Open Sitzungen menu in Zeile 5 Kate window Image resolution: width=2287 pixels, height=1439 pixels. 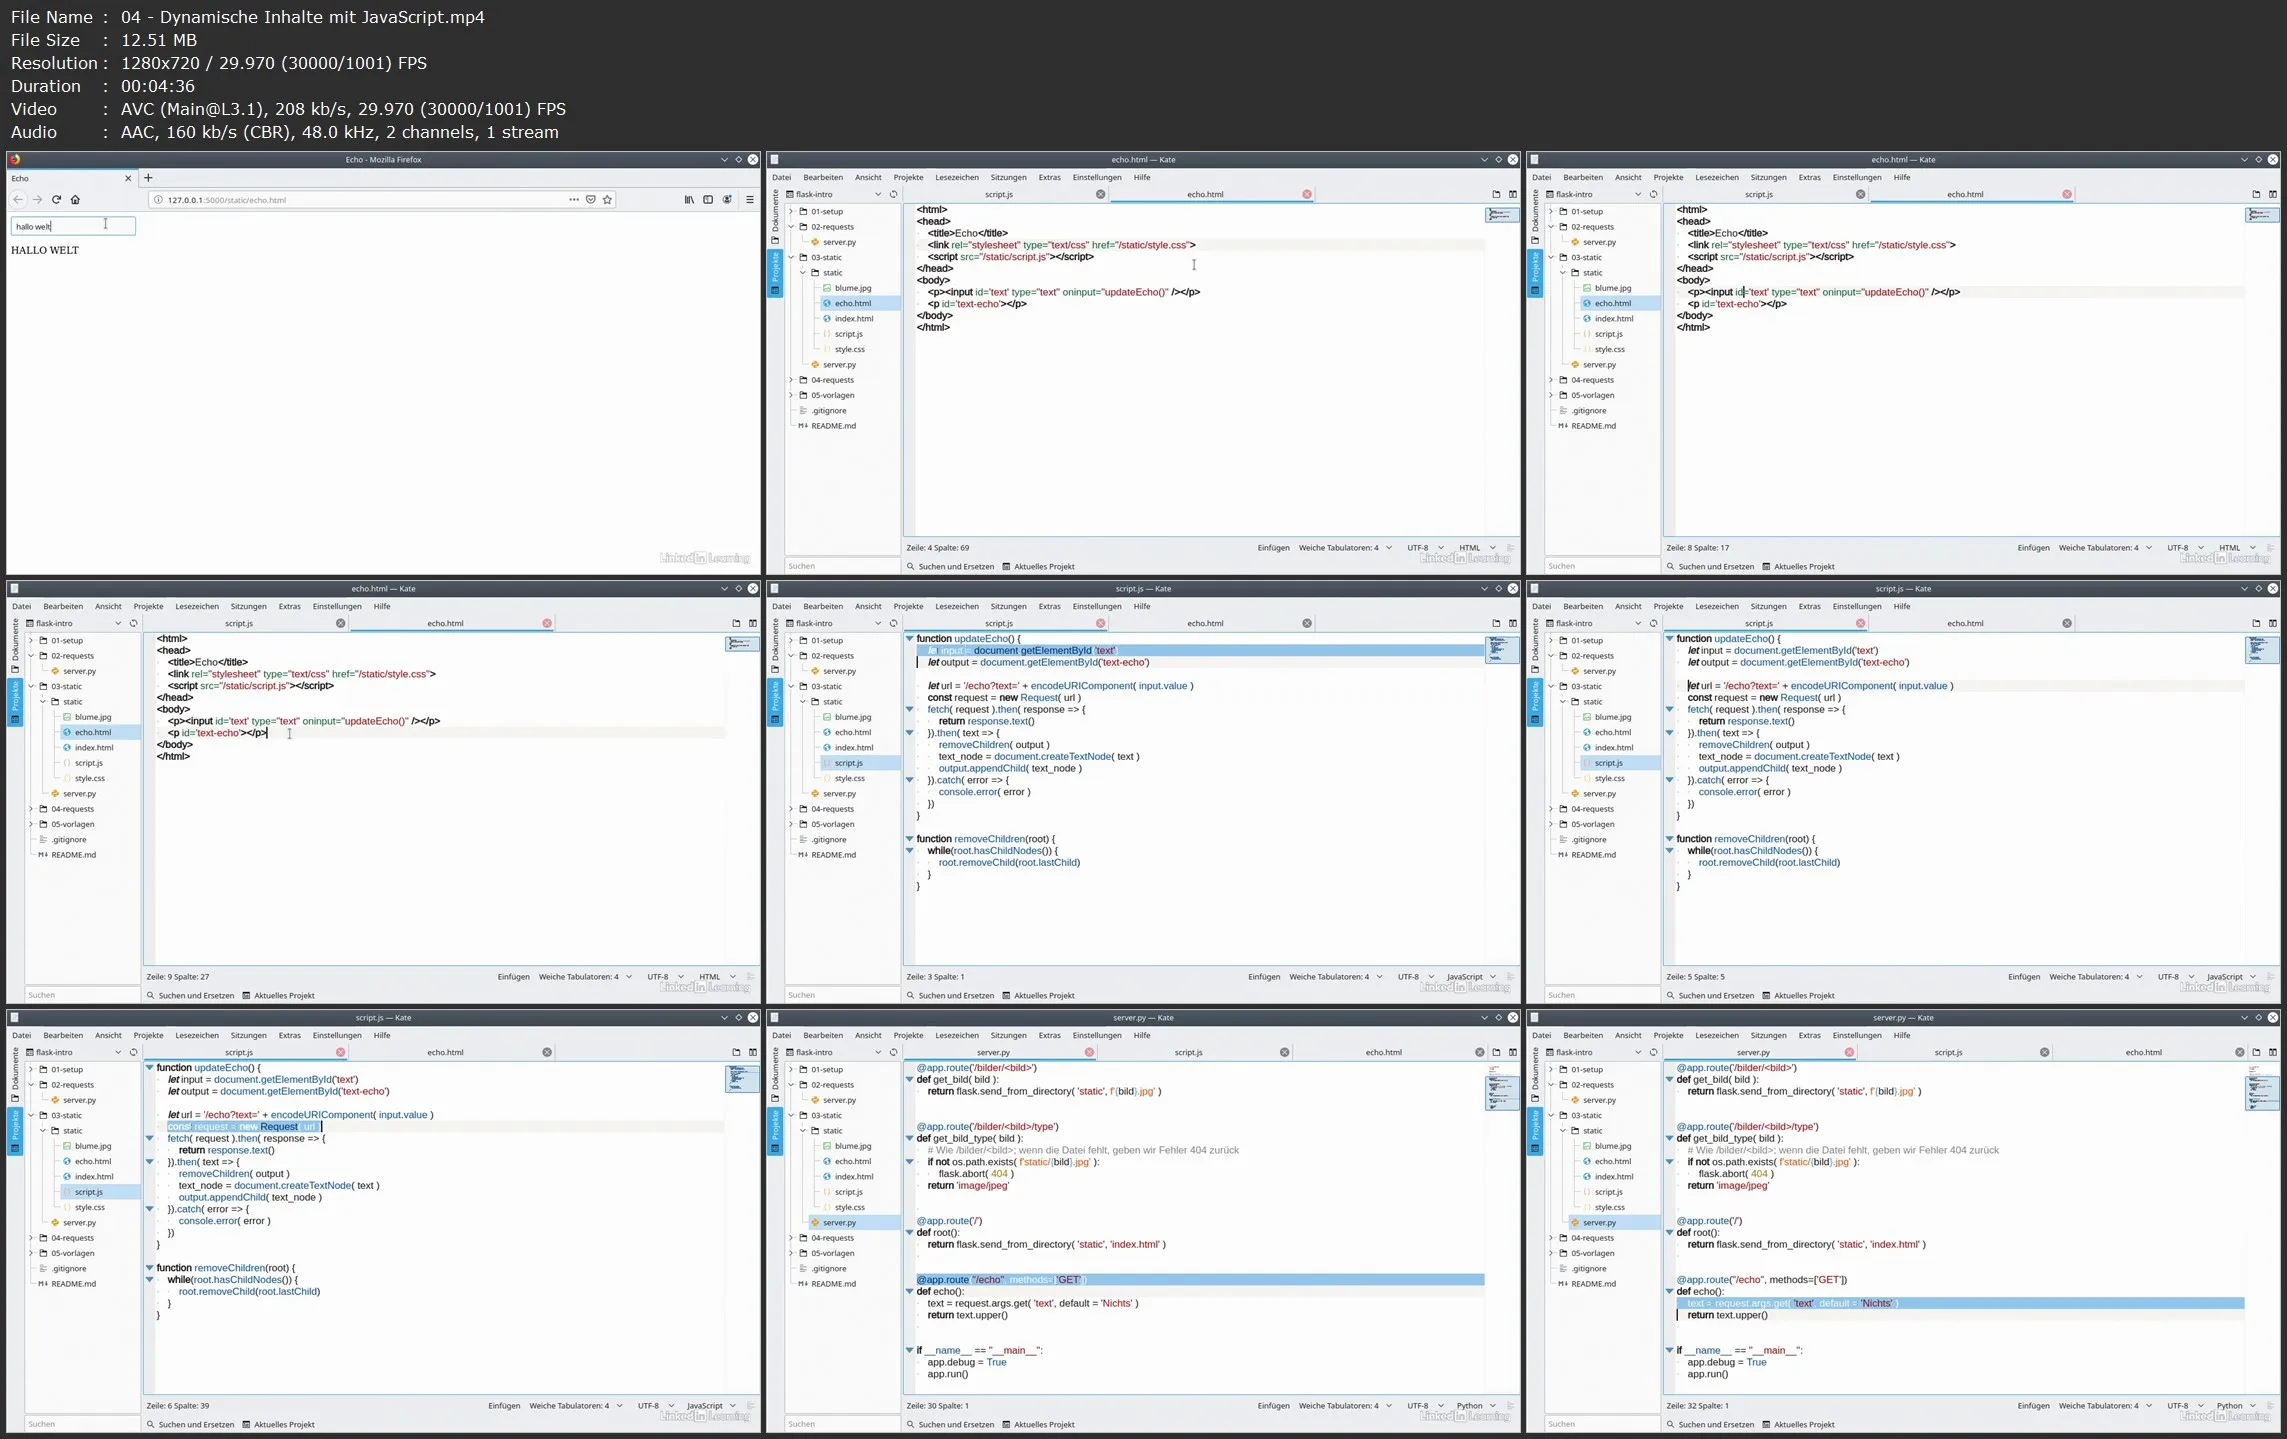(1768, 606)
